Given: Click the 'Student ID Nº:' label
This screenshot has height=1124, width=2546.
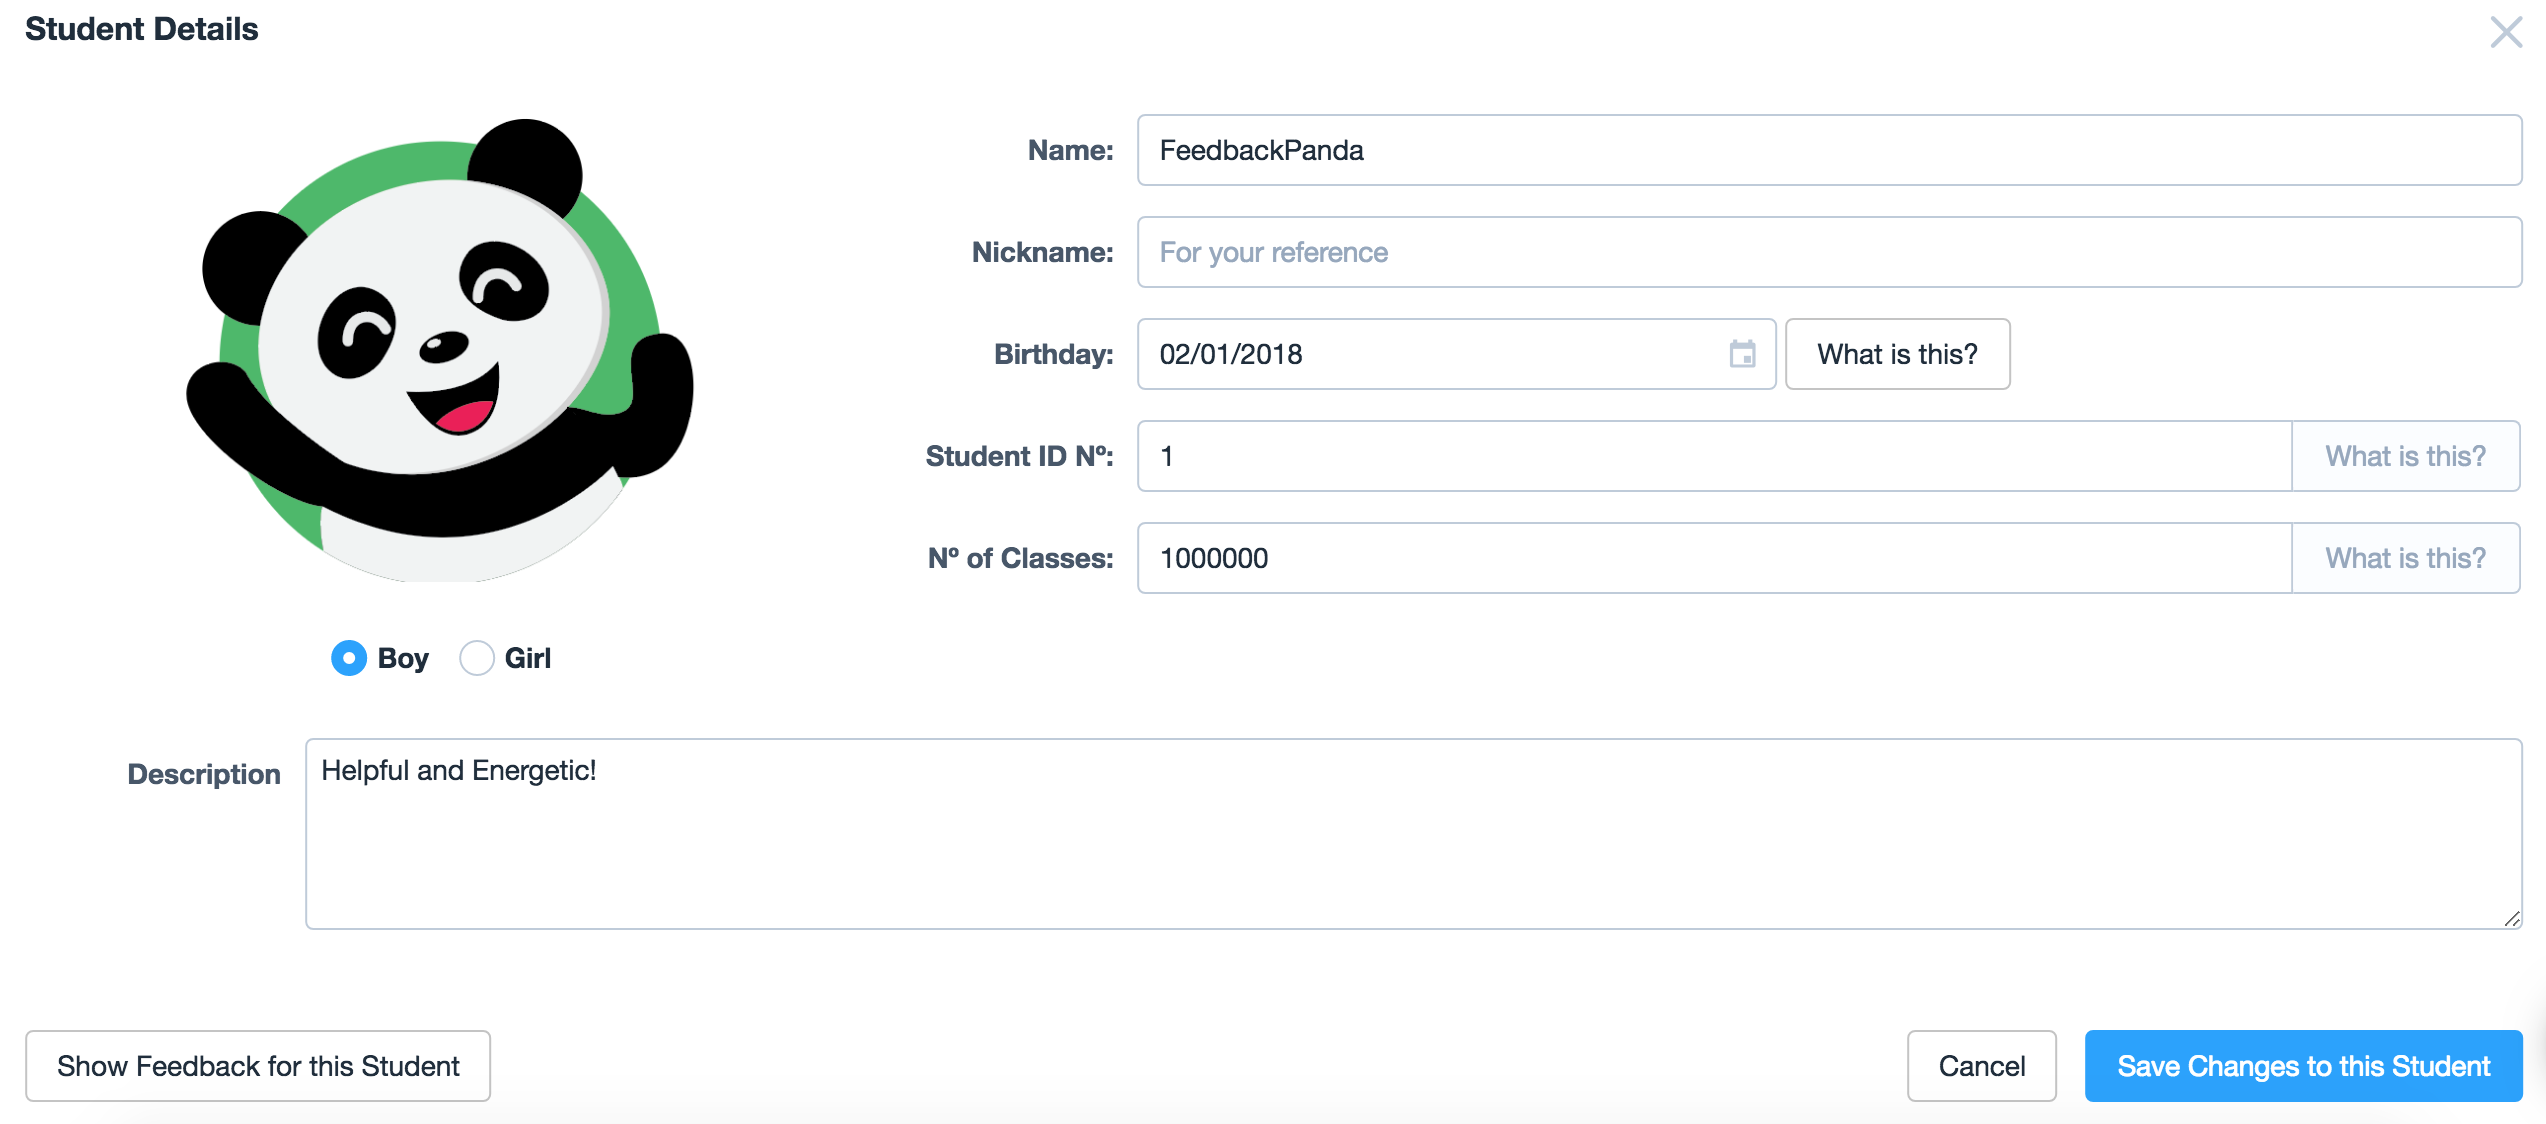Looking at the screenshot, I should (x=1019, y=456).
